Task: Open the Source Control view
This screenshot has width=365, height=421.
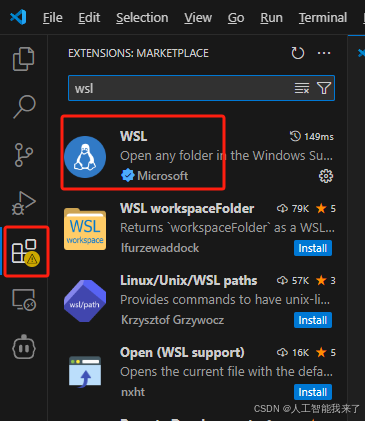Action: click(x=24, y=155)
